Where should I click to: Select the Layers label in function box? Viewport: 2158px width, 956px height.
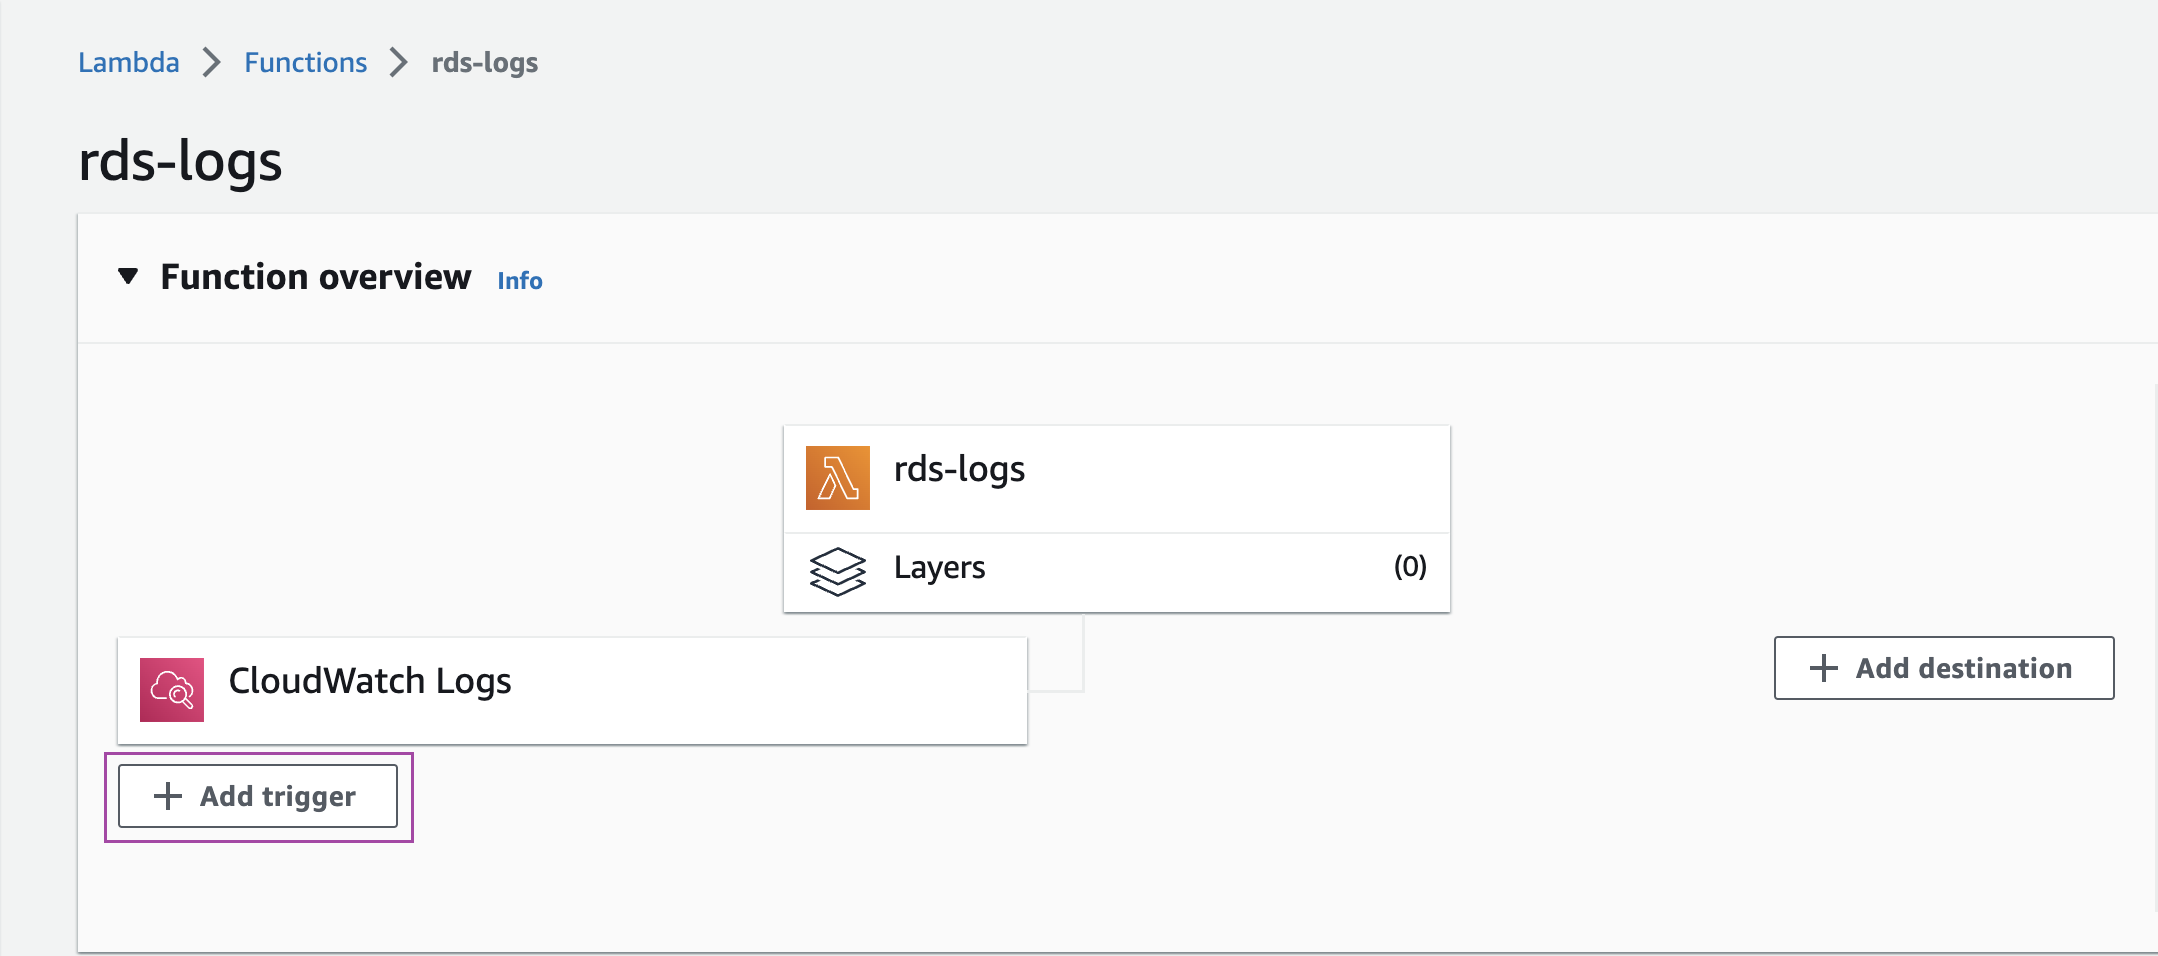[939, 567]
